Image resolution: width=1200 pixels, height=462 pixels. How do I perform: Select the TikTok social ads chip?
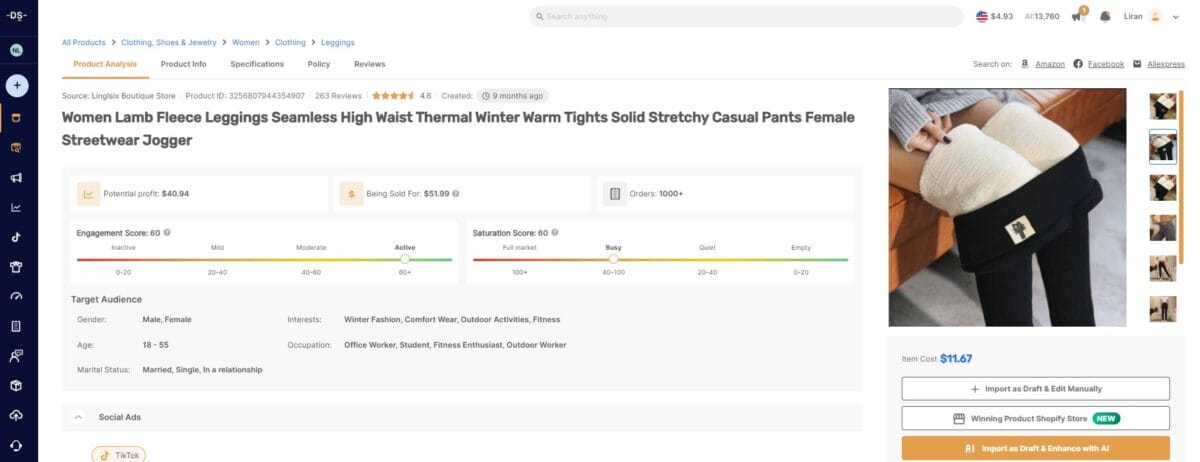coord(119,455)
